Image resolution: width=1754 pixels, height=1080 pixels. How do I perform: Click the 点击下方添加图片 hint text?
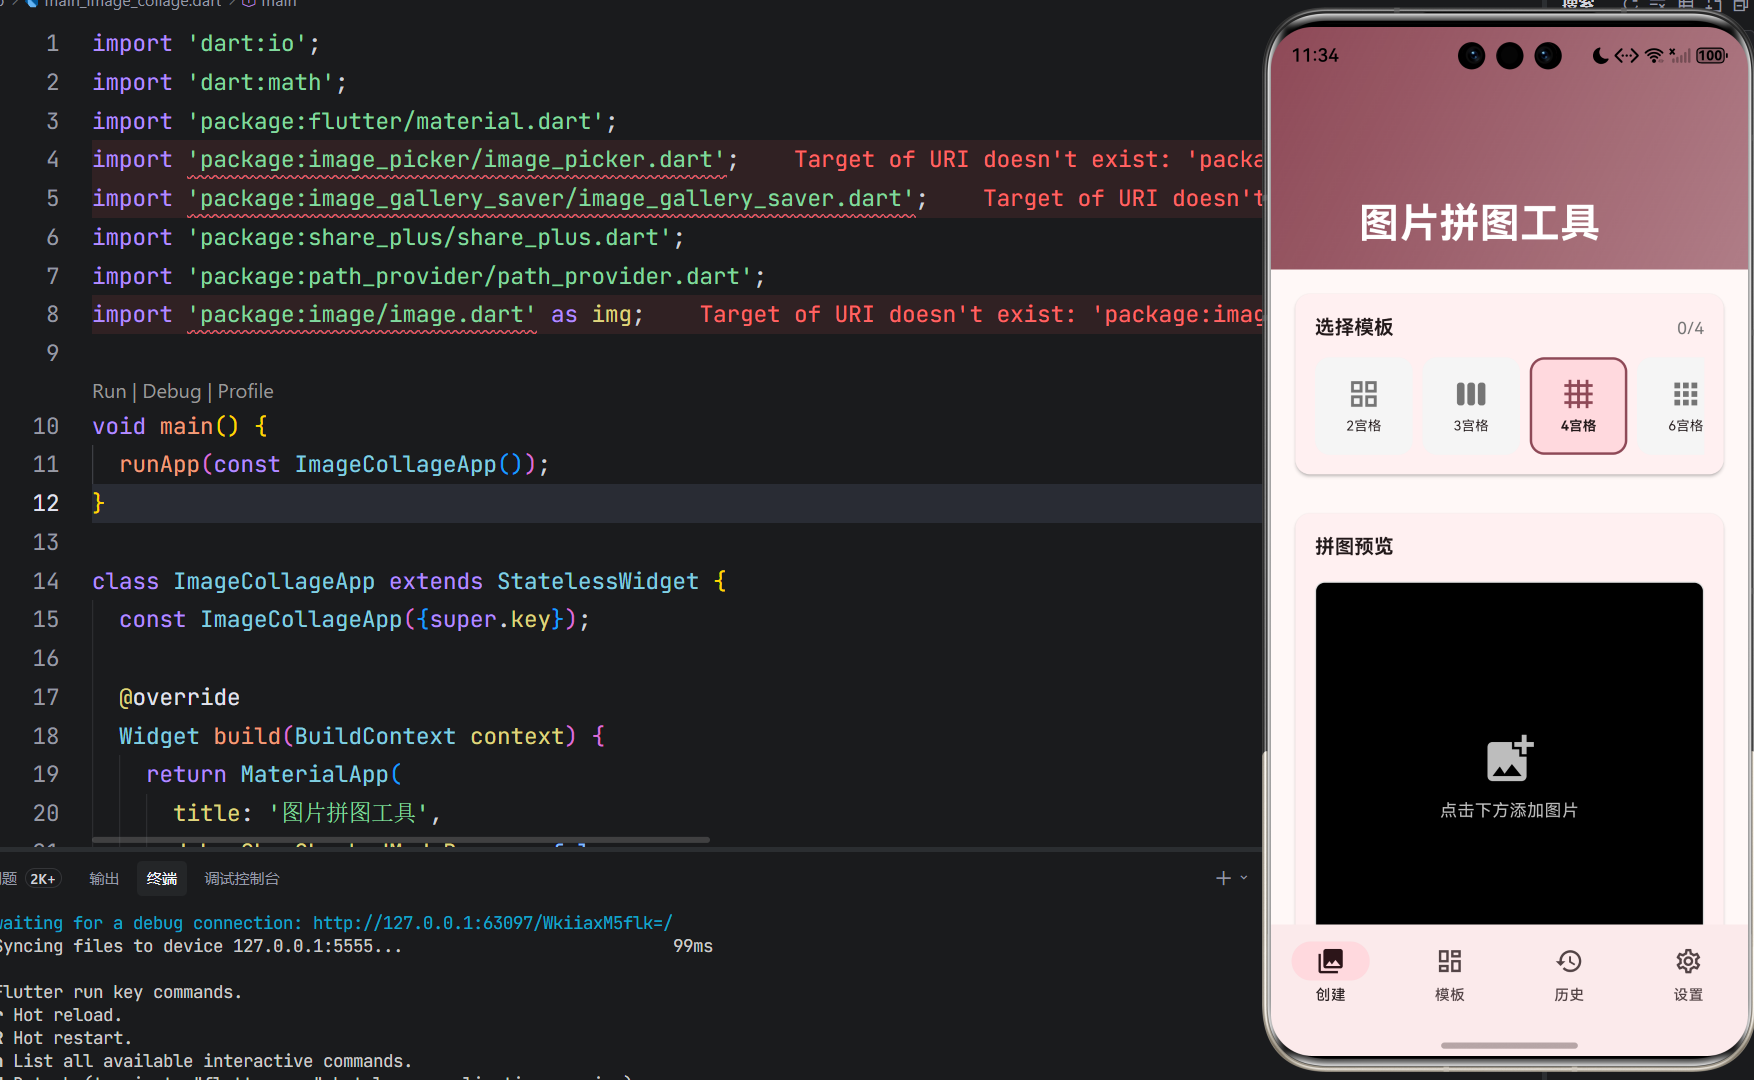click(1509, 810)
